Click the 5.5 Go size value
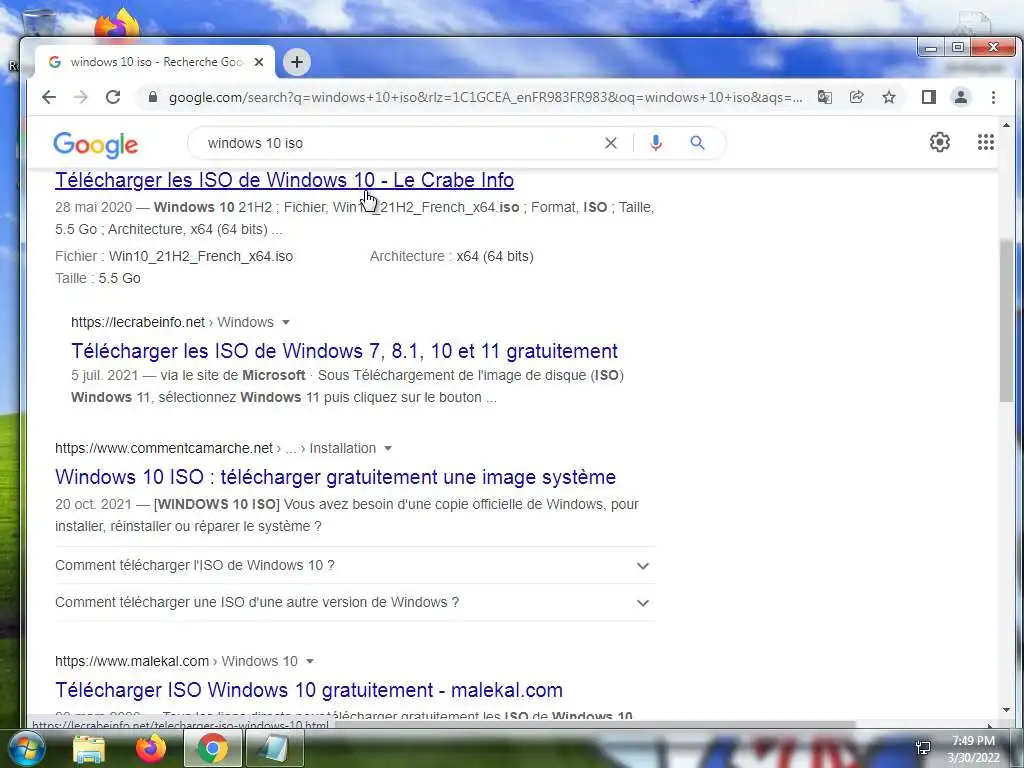Image resolution: width=1024 pixels, height=768 pixels. pos(120,279)
